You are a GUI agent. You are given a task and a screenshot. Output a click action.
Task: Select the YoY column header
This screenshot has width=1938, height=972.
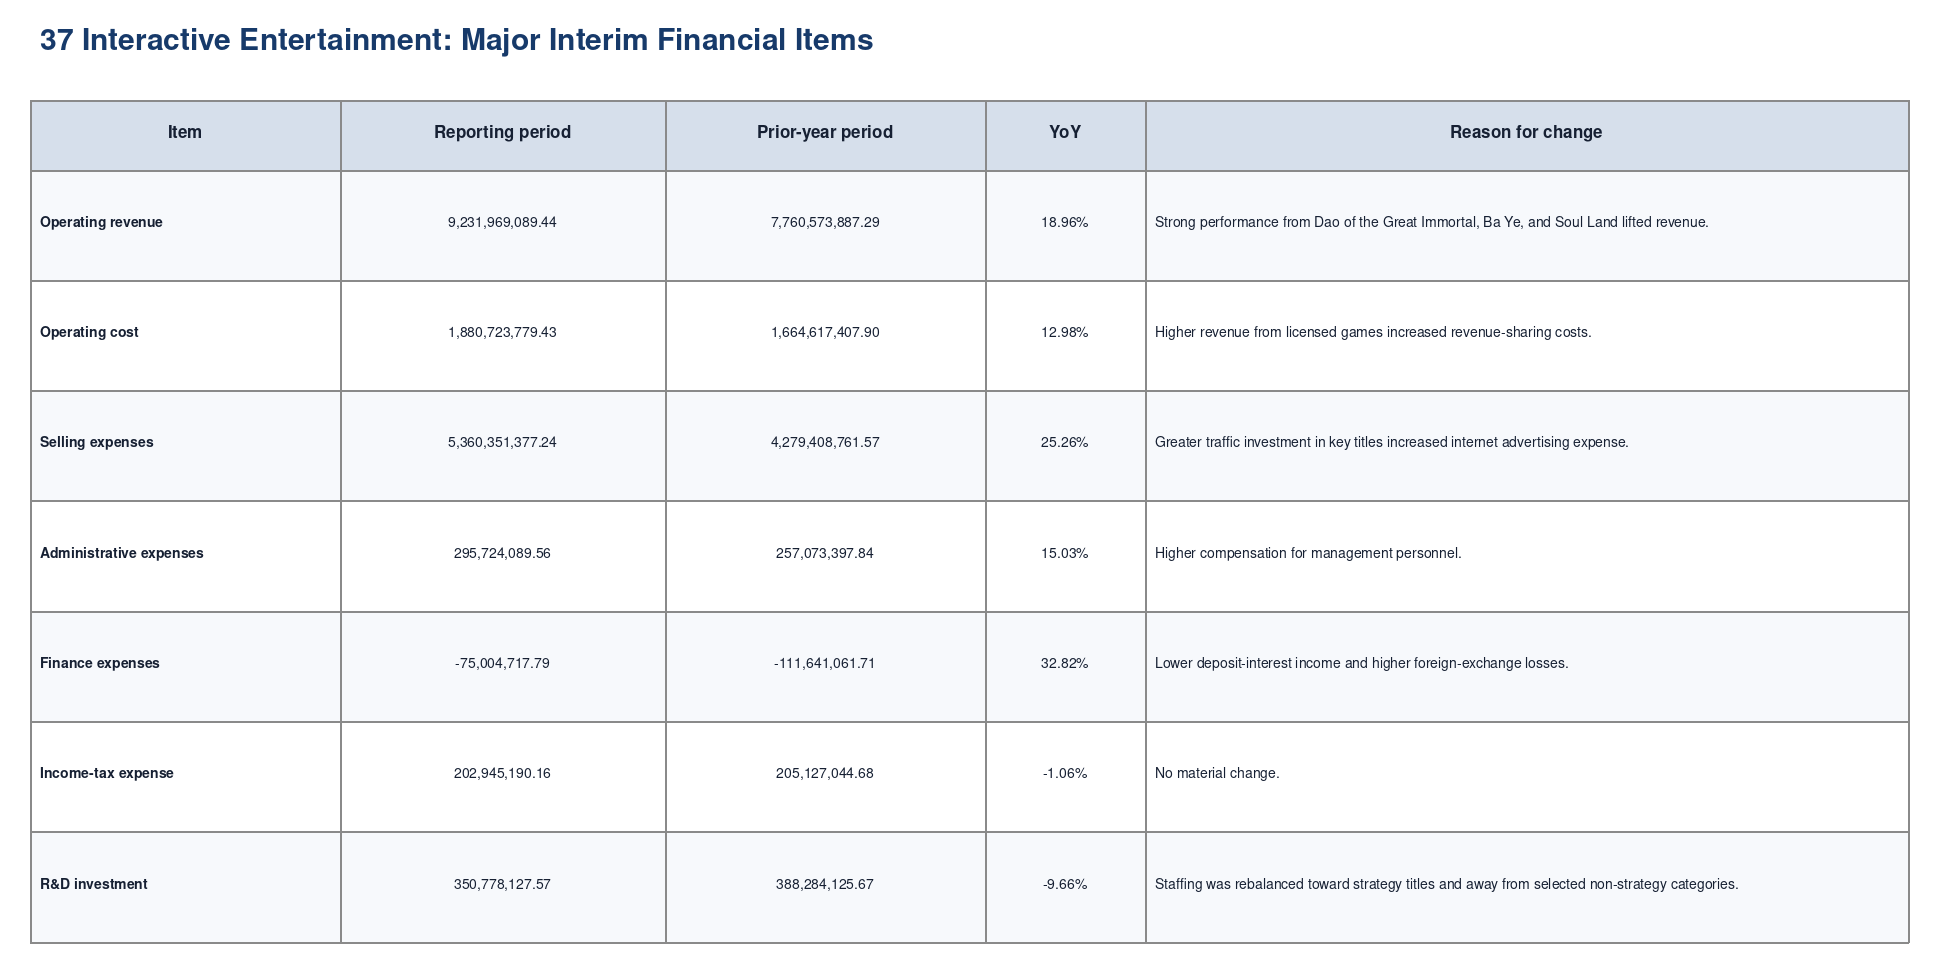[1065, 132]
